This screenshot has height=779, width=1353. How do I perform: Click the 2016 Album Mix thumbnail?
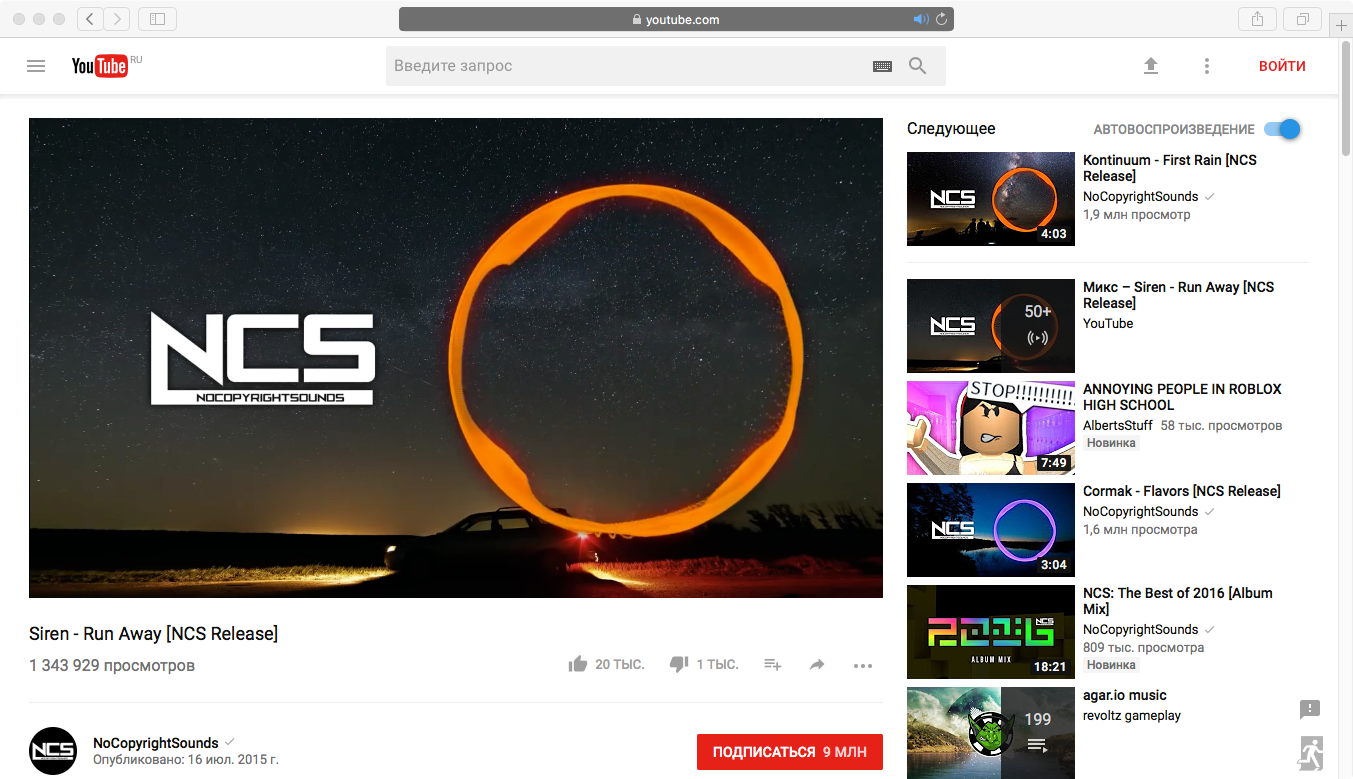(x=991, y=632)
